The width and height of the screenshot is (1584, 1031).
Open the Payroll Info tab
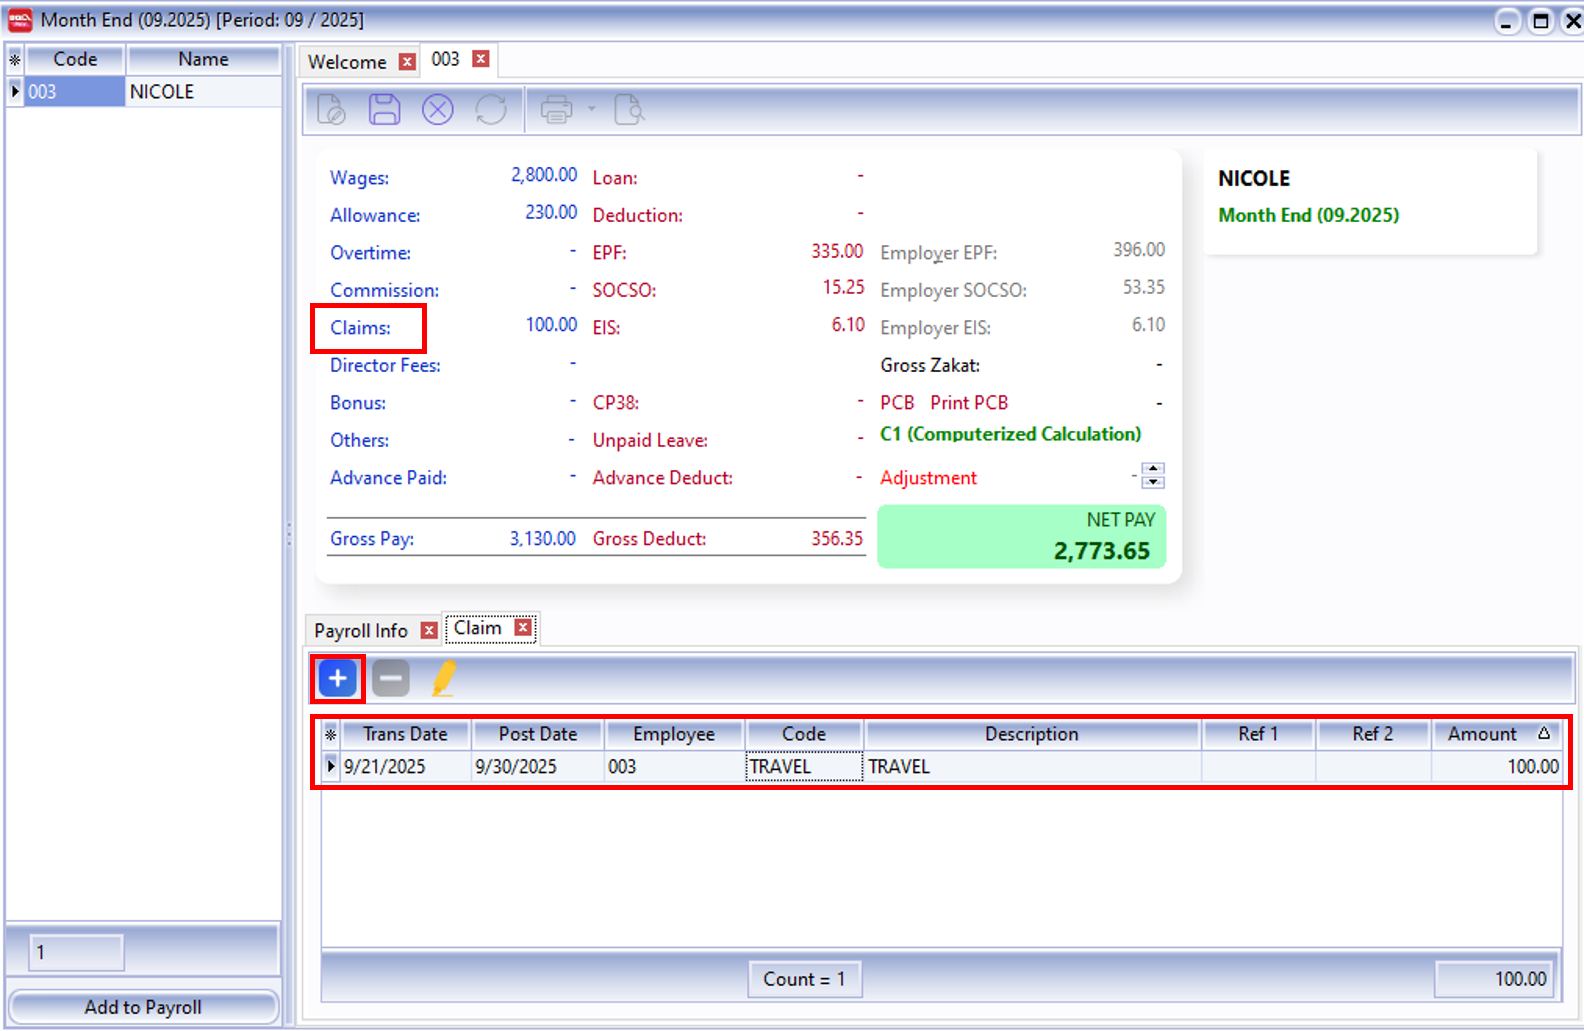361,630
